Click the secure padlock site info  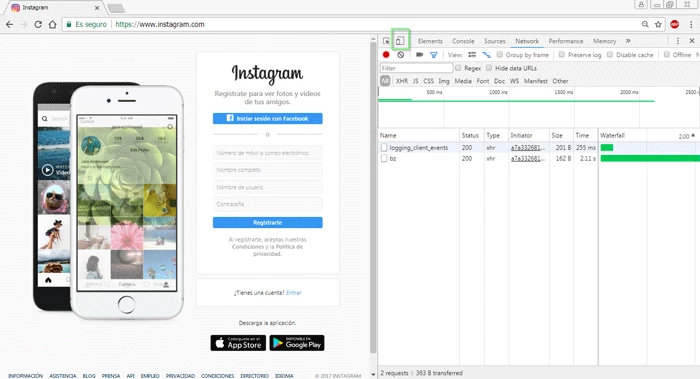[x=69, y=25]
